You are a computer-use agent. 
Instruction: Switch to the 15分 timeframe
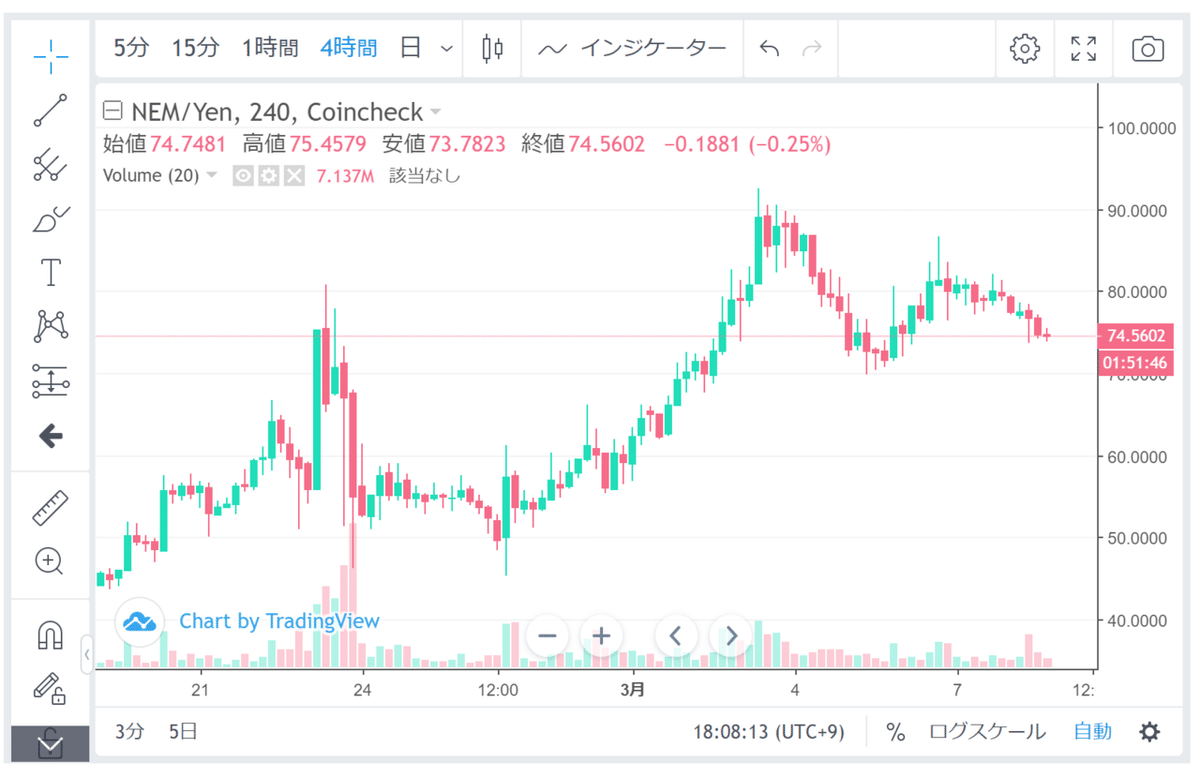coord(195,47)
